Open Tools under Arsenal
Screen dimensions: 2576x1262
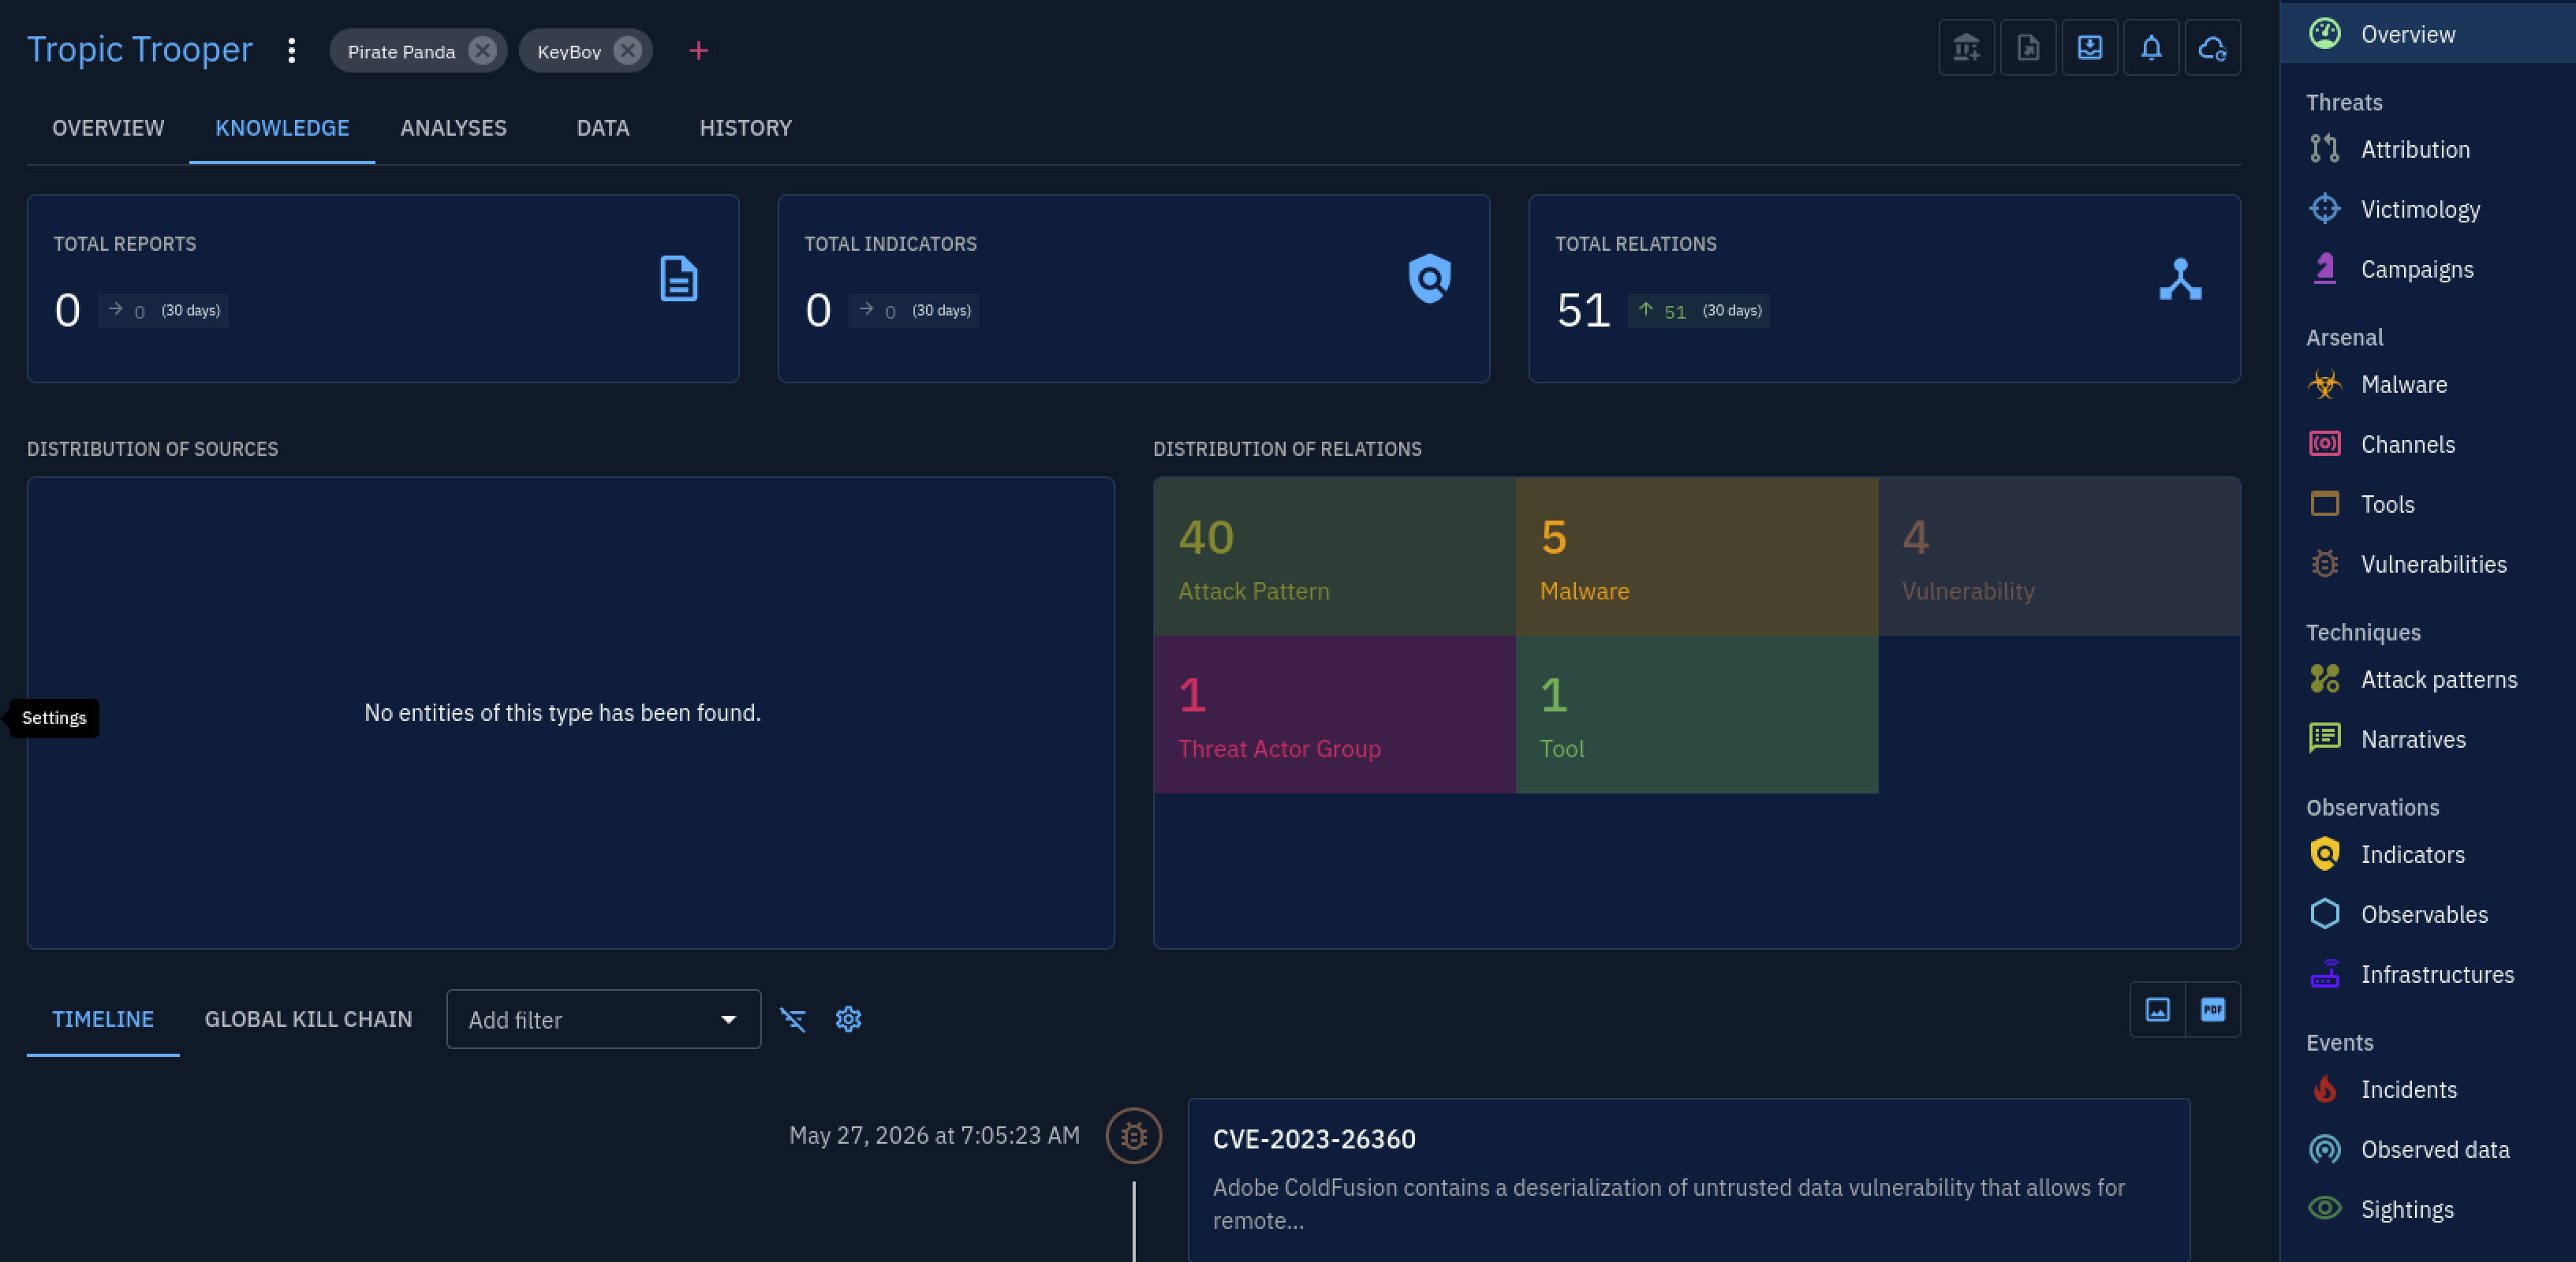(x=2428, y=504)
